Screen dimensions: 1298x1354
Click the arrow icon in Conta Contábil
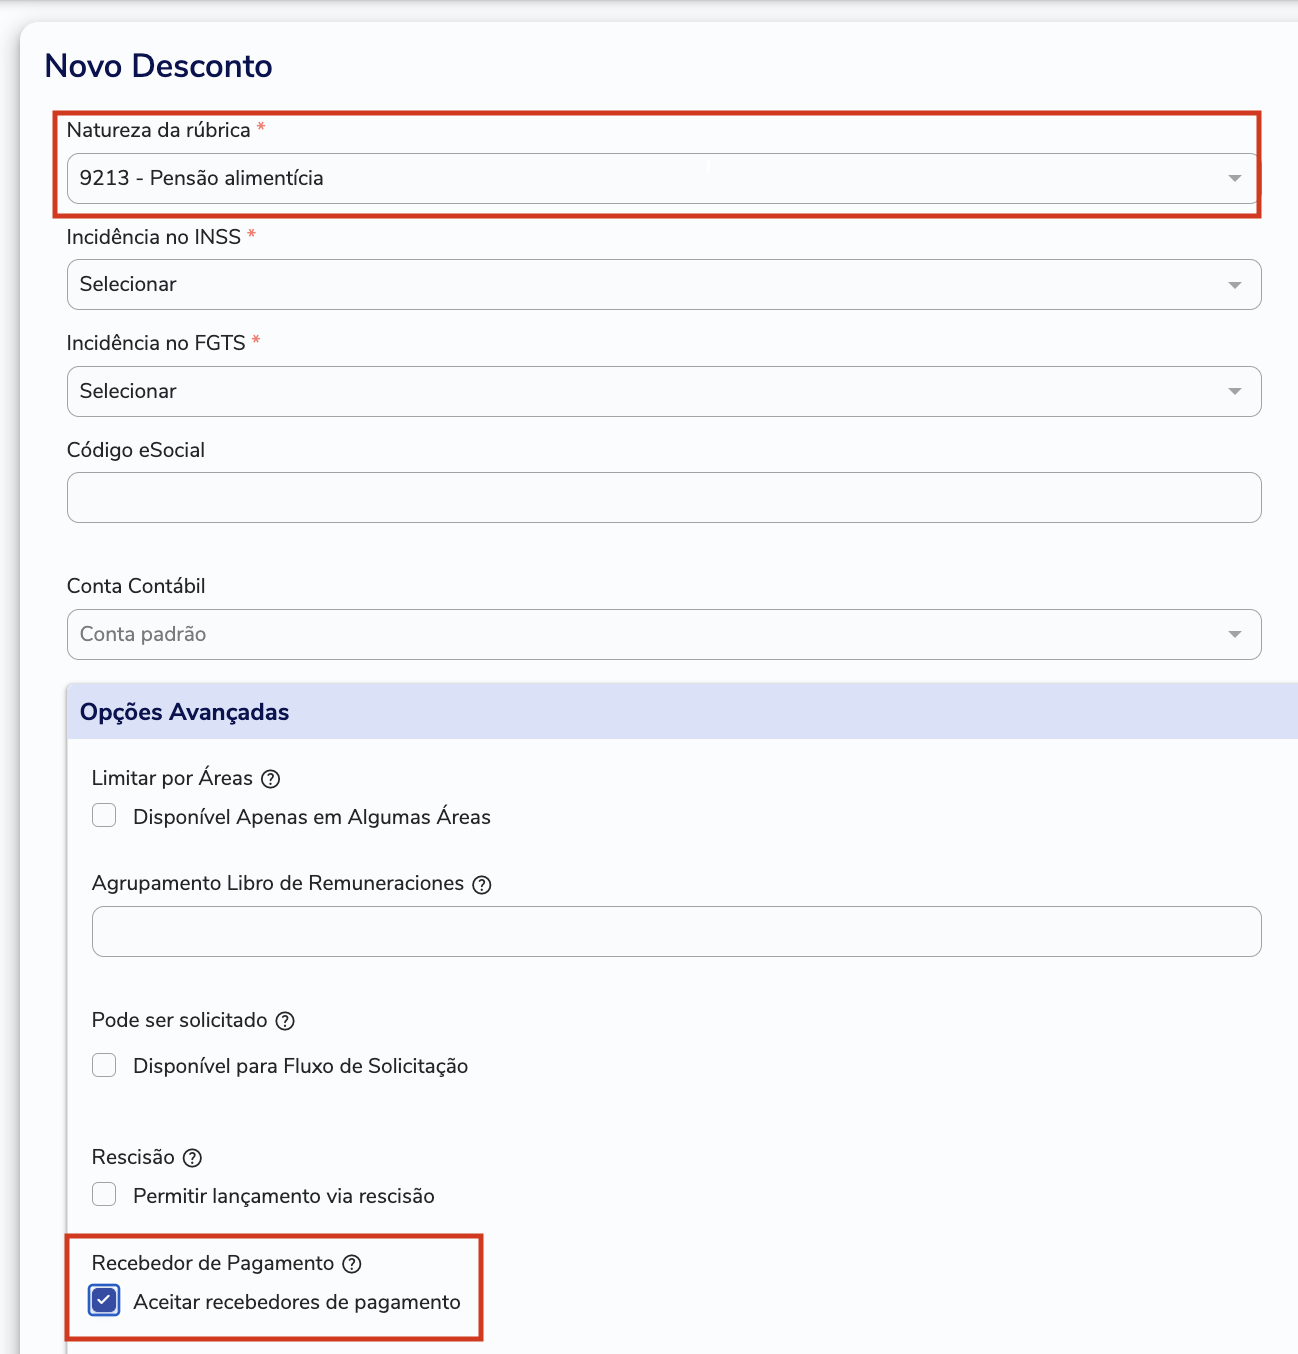1235,635
